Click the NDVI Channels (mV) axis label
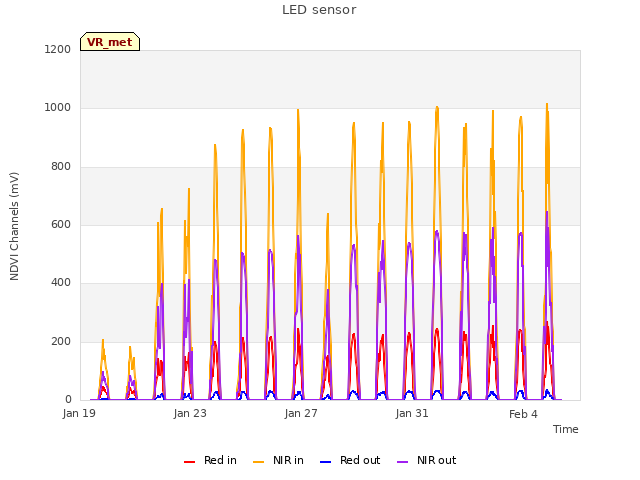 click(14, 226)
